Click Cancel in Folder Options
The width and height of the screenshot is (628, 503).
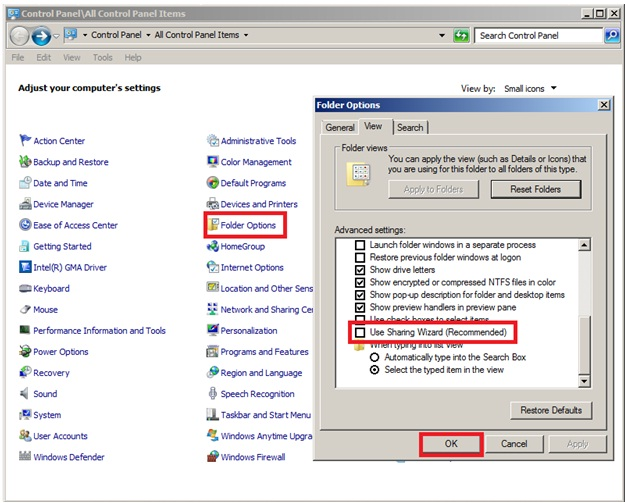(x=514, y=444)
